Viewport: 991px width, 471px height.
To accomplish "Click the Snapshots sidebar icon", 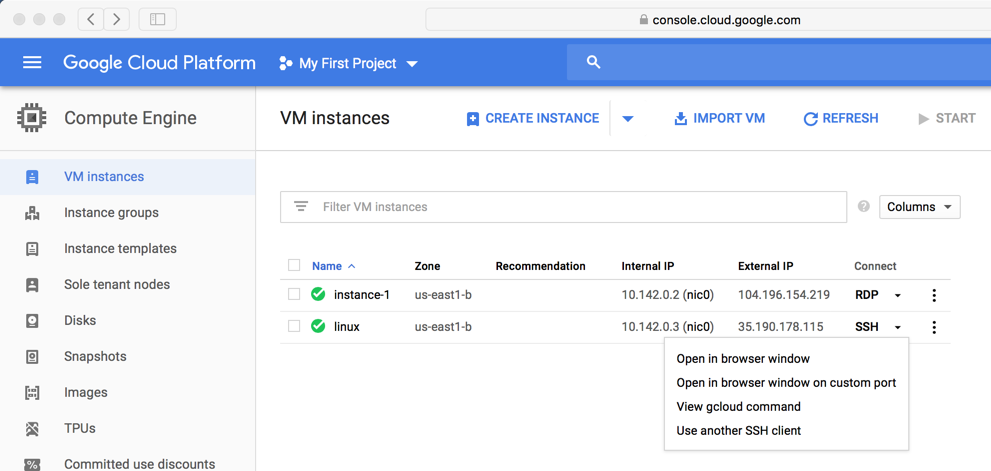I will (32, 357).
